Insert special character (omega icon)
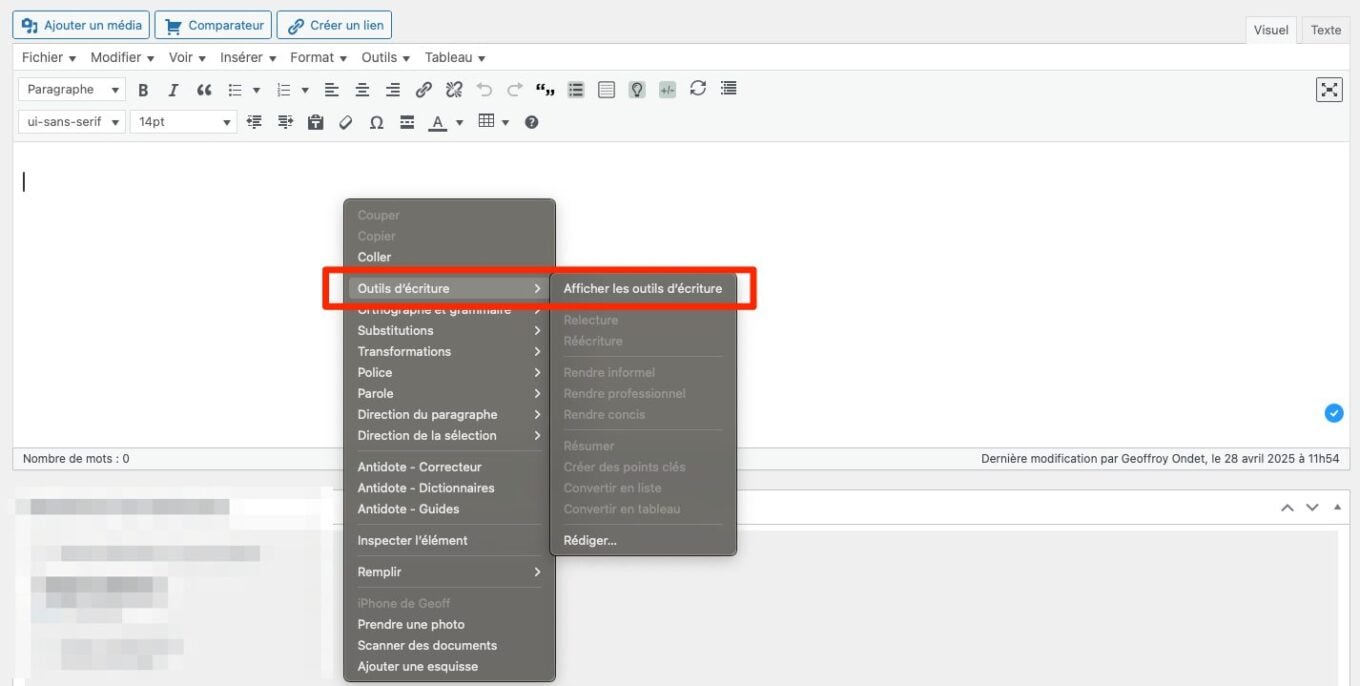The width and height of the screenshot is (1360, 686). [376, 122]
